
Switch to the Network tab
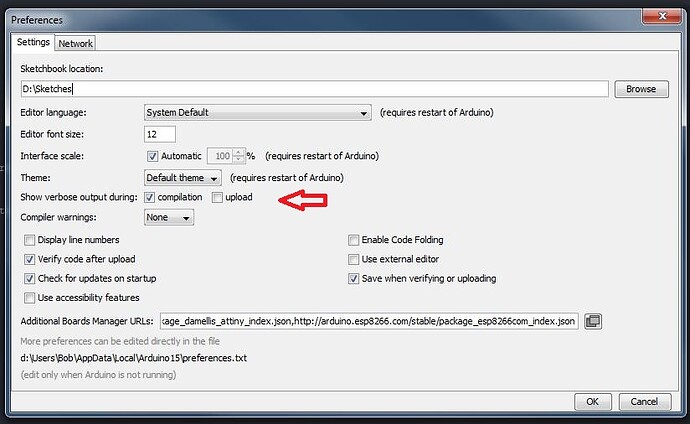tap(75, 44)
